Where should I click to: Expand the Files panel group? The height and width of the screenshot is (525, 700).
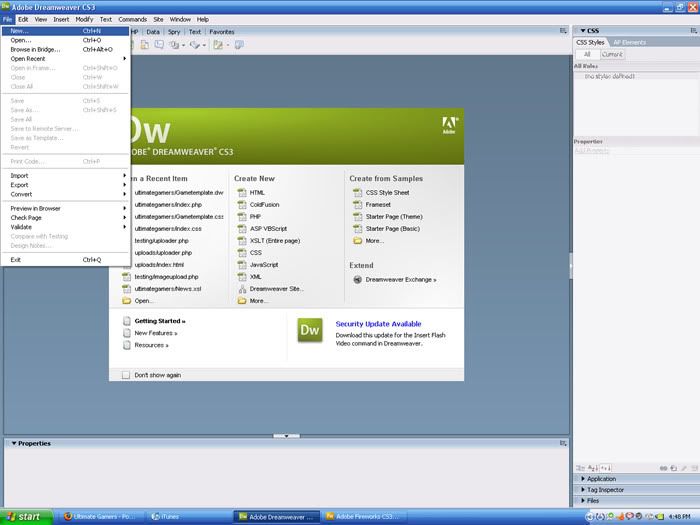[583, 501]
